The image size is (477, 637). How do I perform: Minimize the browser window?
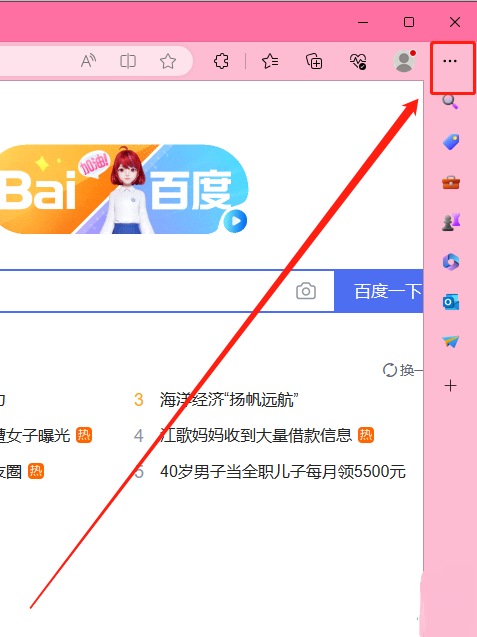363,22
